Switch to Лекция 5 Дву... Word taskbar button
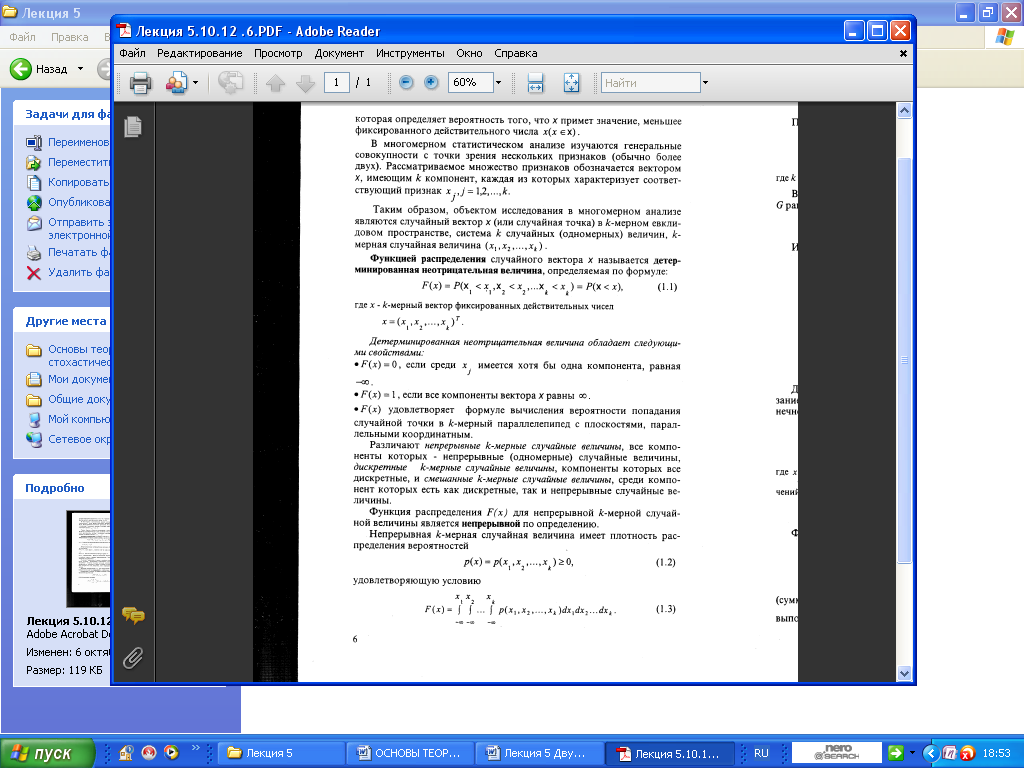 (x=539, y=753)
